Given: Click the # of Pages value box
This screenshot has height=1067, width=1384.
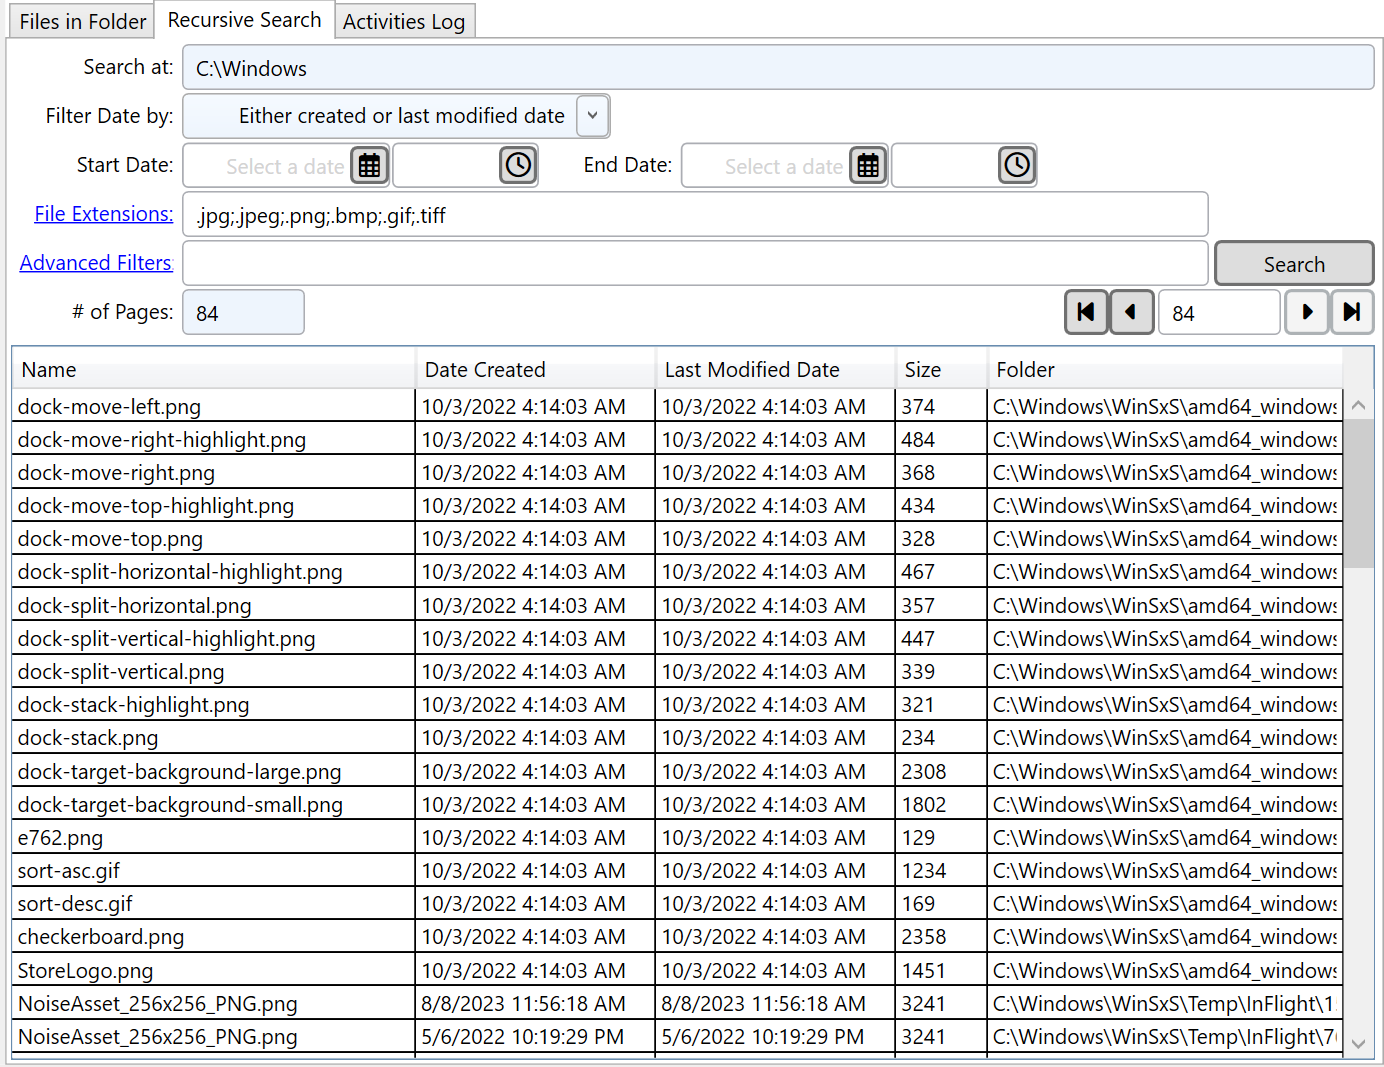Looking at the screenshot, I should pyautogui.click(x=243, y=313).
